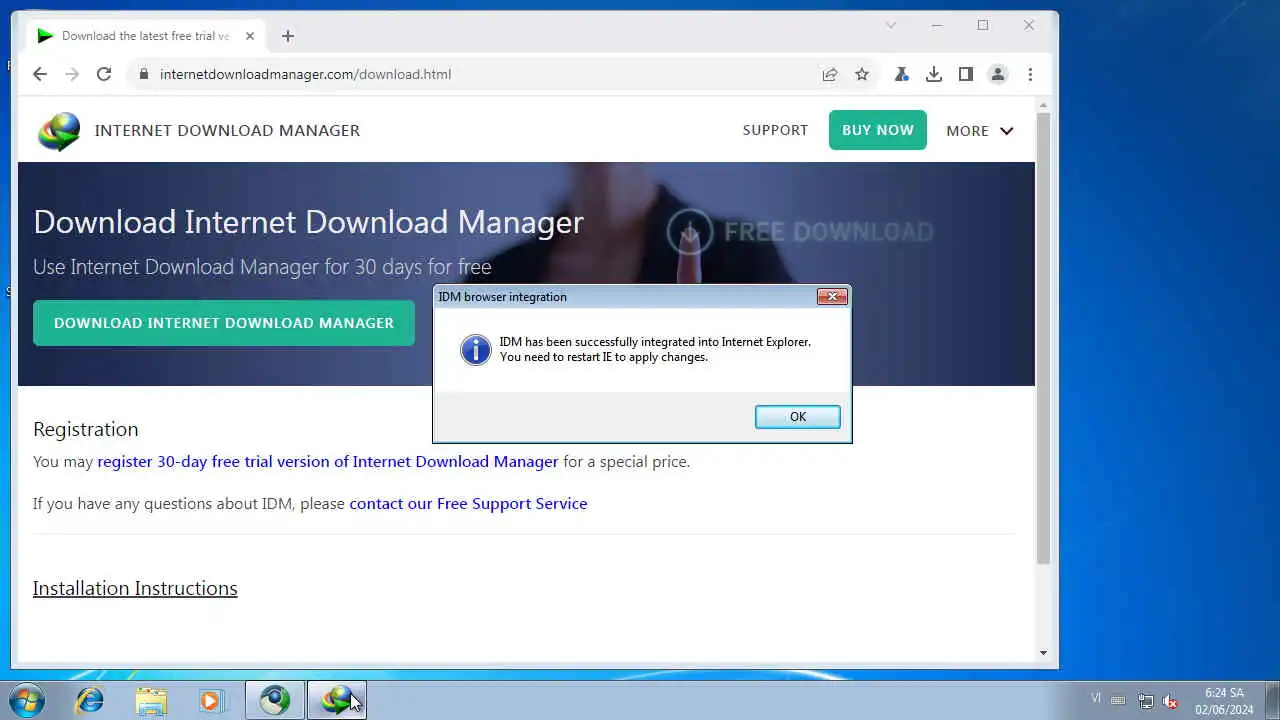Screen dimensions: 1280x720
Task: Select the Download the latest free trial tab
Action: coord(146,36)
